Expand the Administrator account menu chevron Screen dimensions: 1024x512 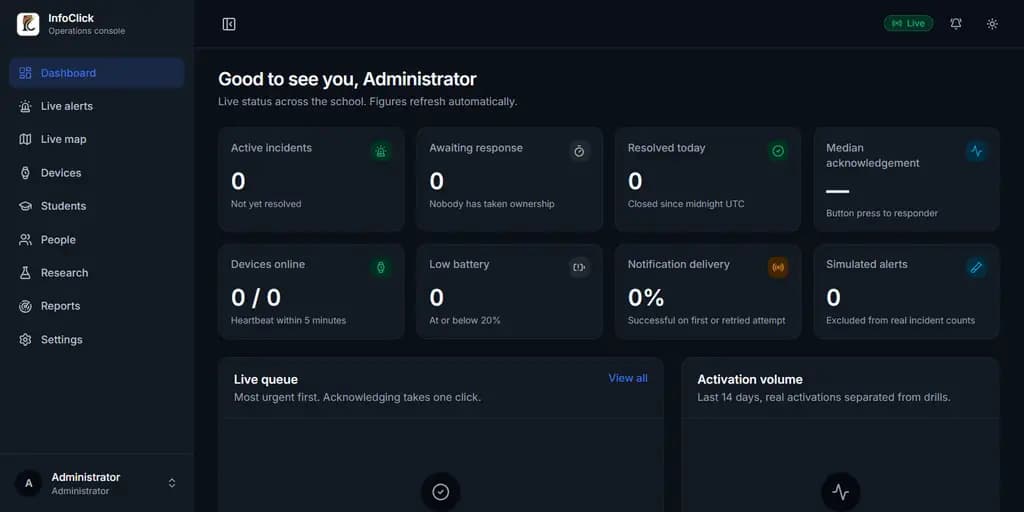pyautogui.click(x=172, y=483)
